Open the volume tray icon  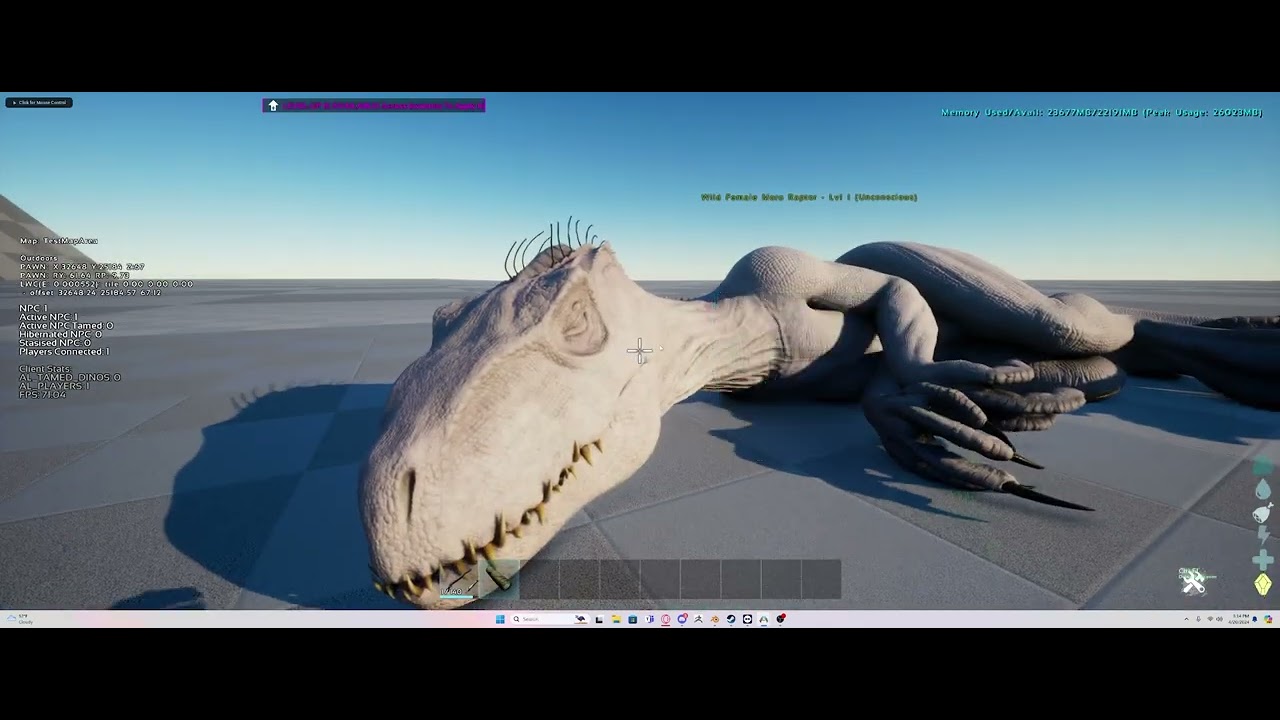(x=1219, y=619)
